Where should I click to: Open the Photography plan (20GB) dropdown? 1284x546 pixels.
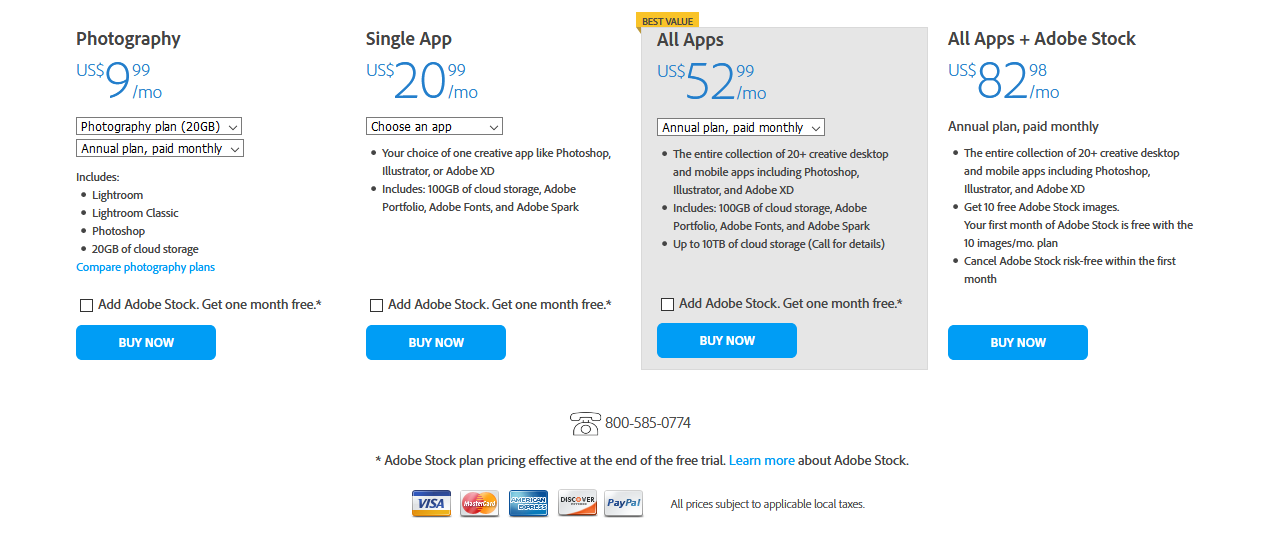(x=159, y=127)
